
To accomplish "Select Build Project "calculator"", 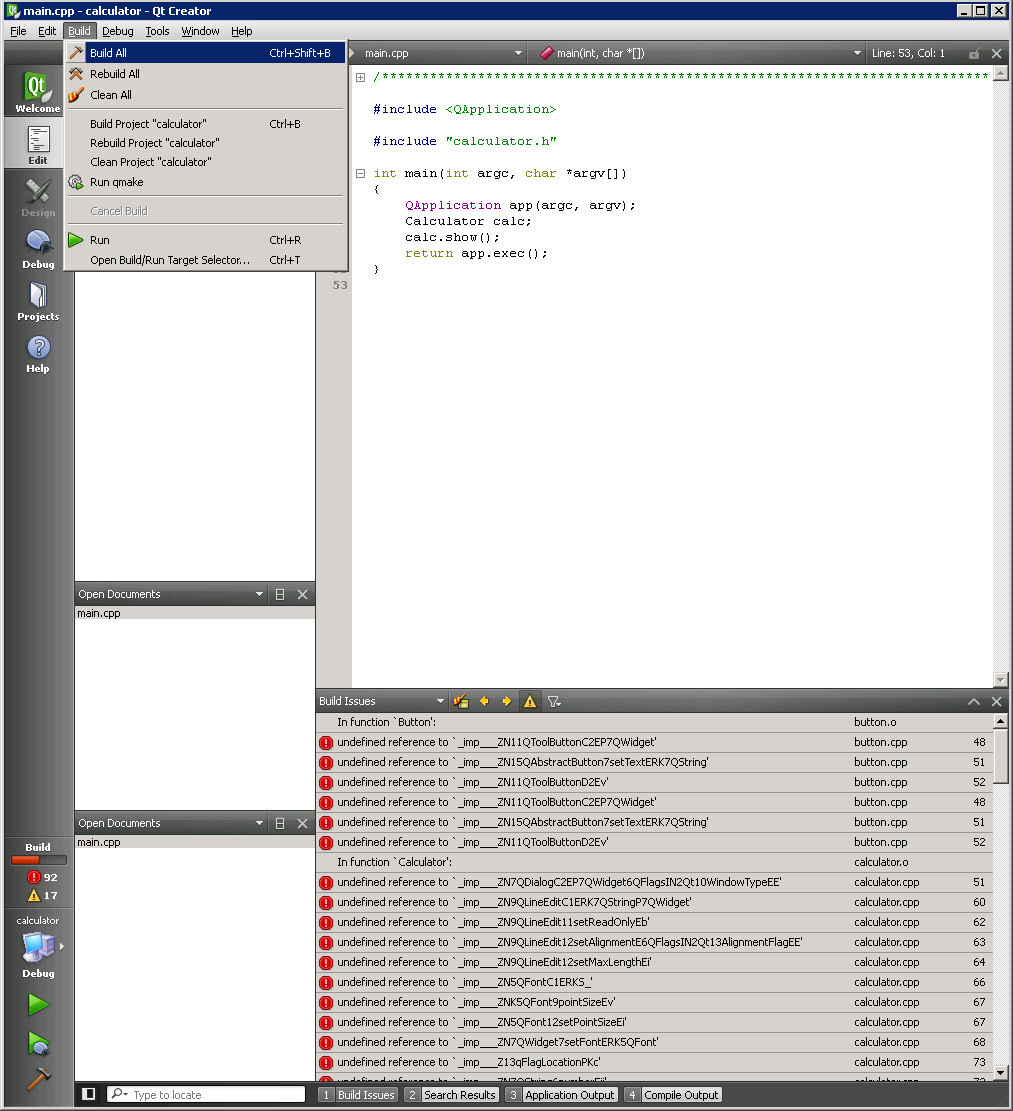I will (x=206, y=124).
